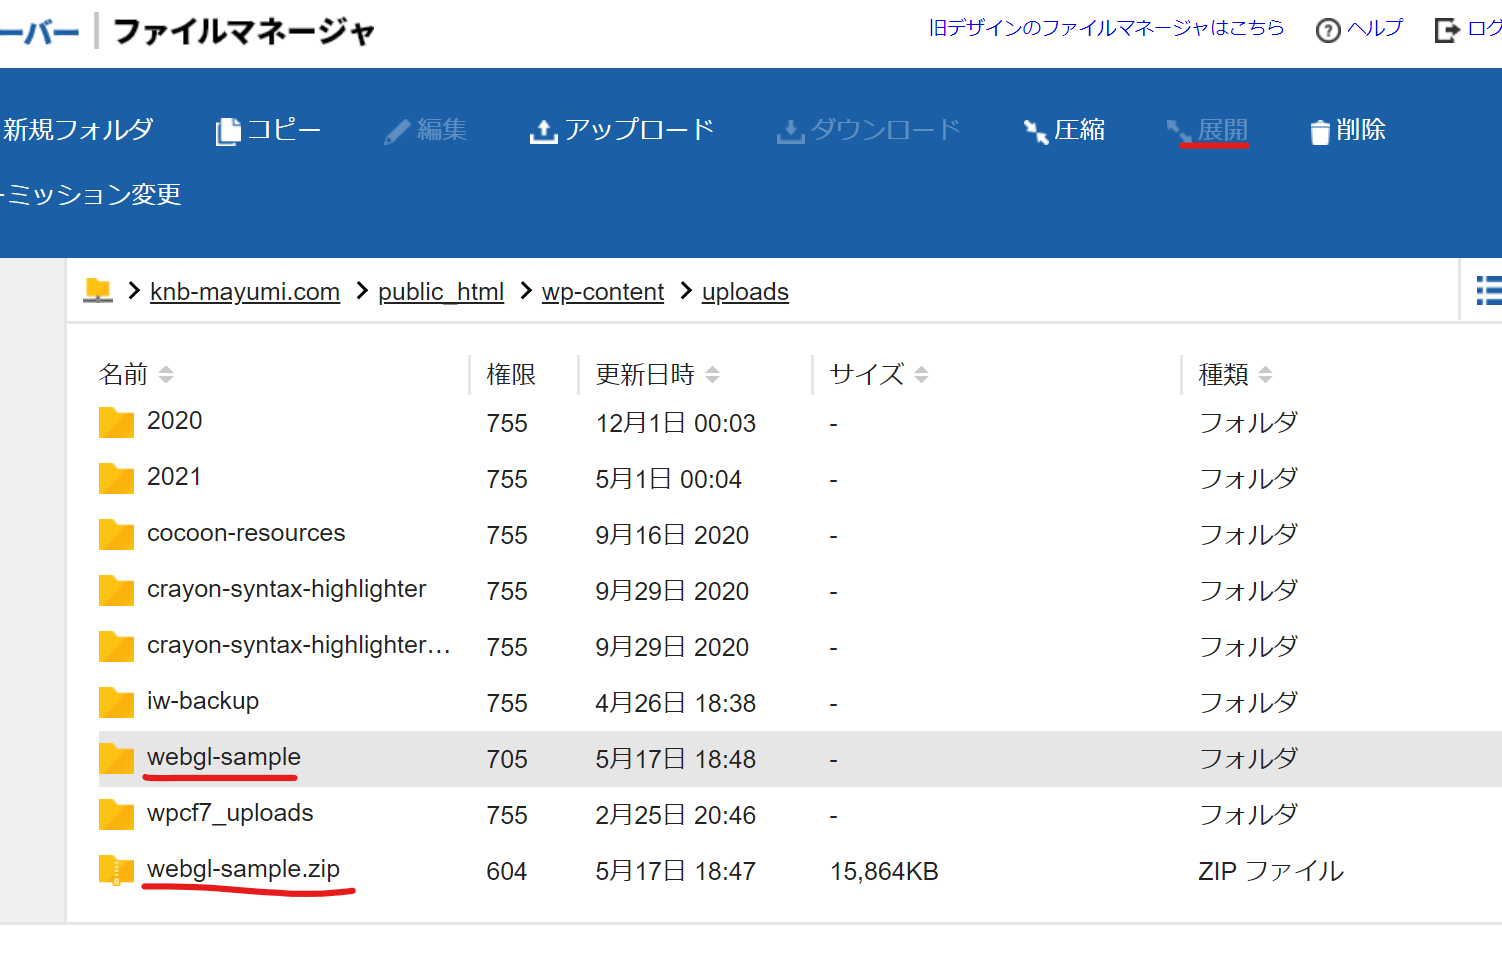Click the Delete (削除) trash icon
Image resolution: width=1502 pixels, height=961 pixels.
click(1320, 131)
